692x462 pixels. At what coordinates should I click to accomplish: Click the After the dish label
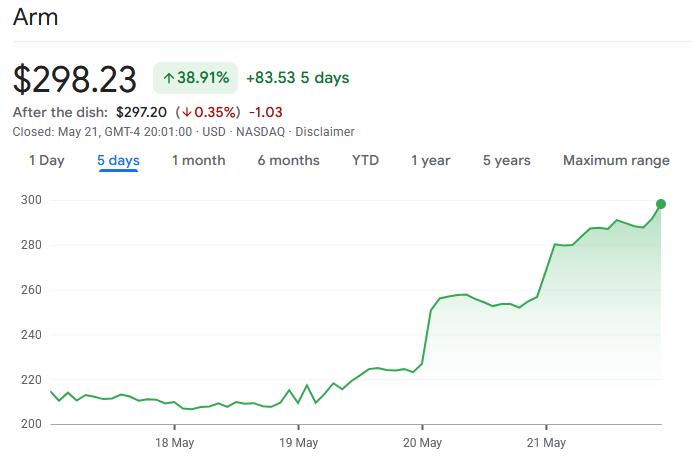pos(60,112)
